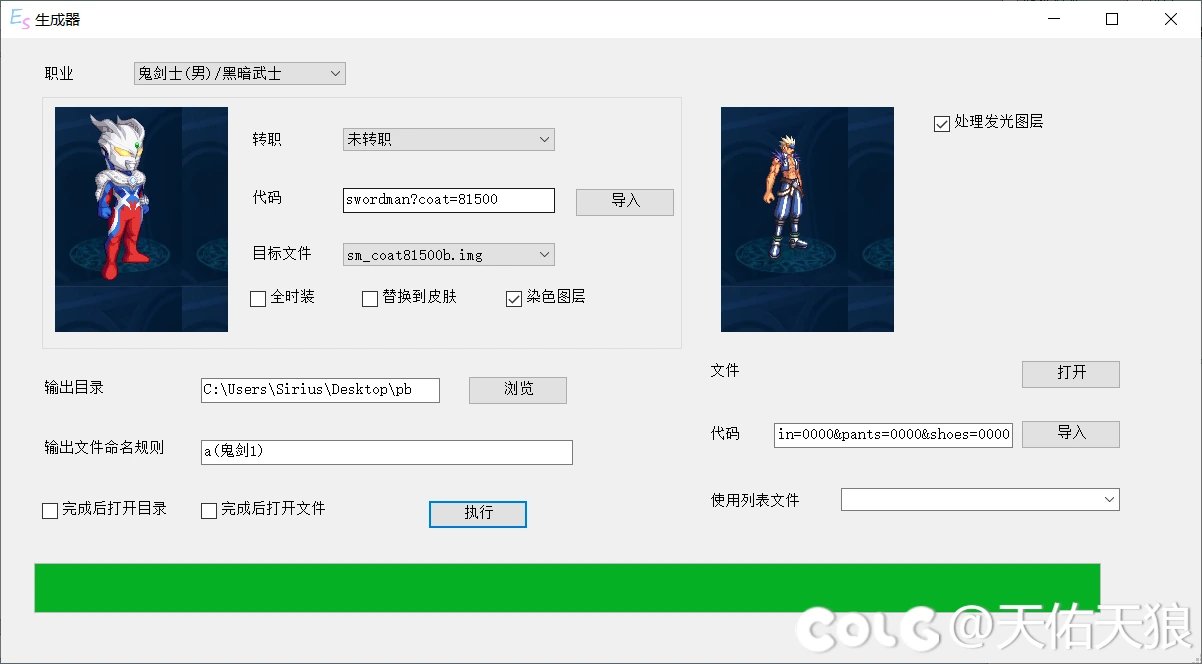Enable 完成后打开目录 checkbox

(50, 510)
